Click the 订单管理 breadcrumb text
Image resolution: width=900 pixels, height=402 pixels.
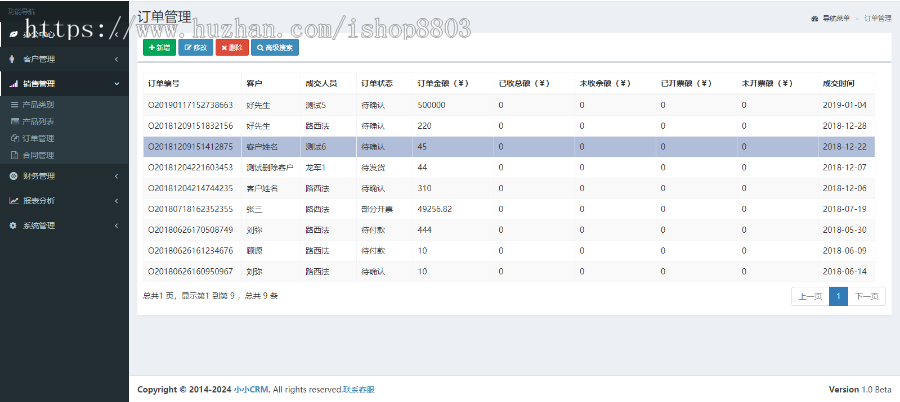[878, 19]
